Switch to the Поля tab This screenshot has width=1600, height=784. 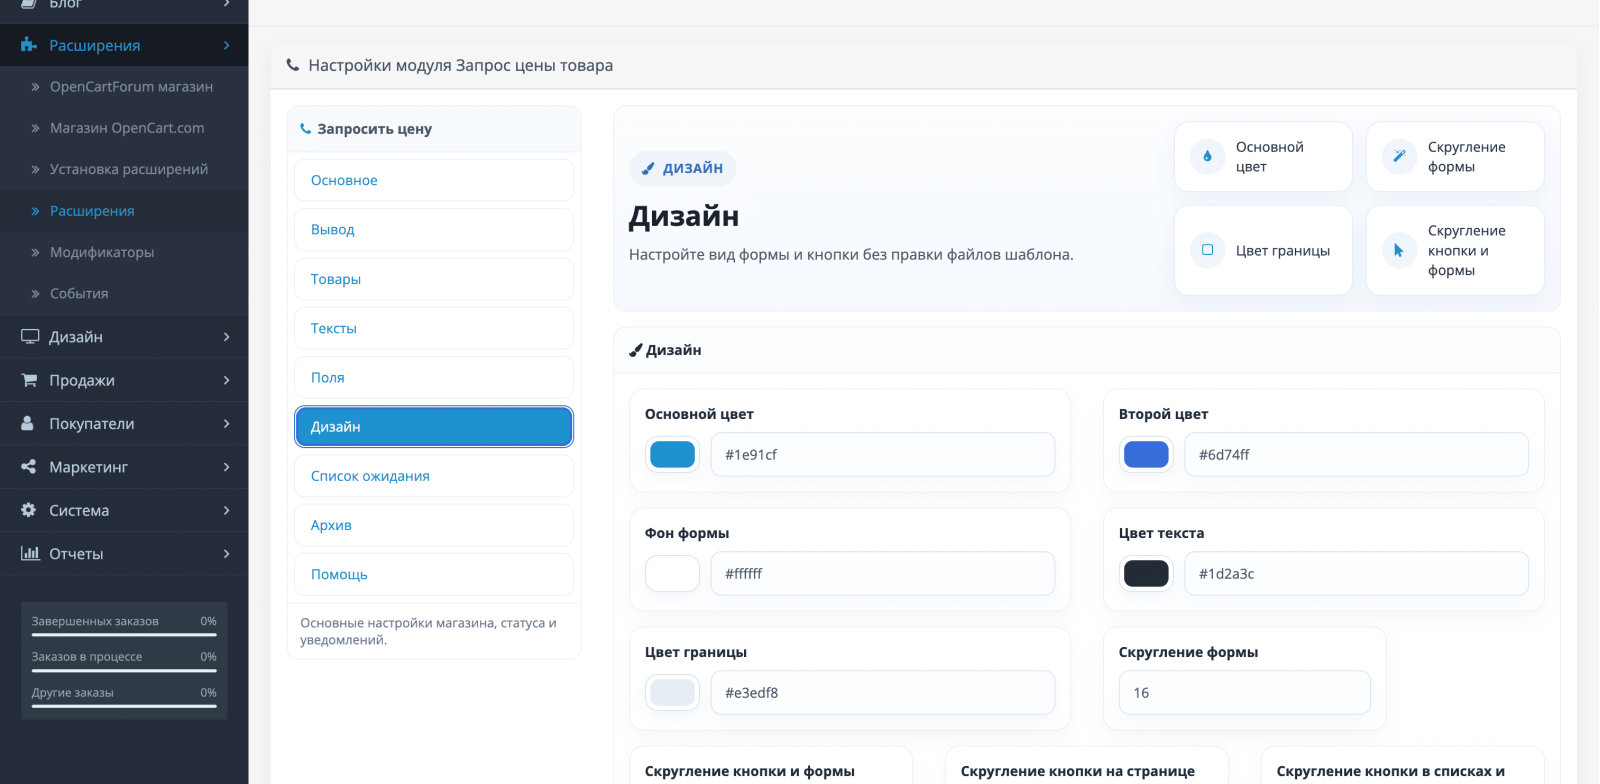point(434,377)
